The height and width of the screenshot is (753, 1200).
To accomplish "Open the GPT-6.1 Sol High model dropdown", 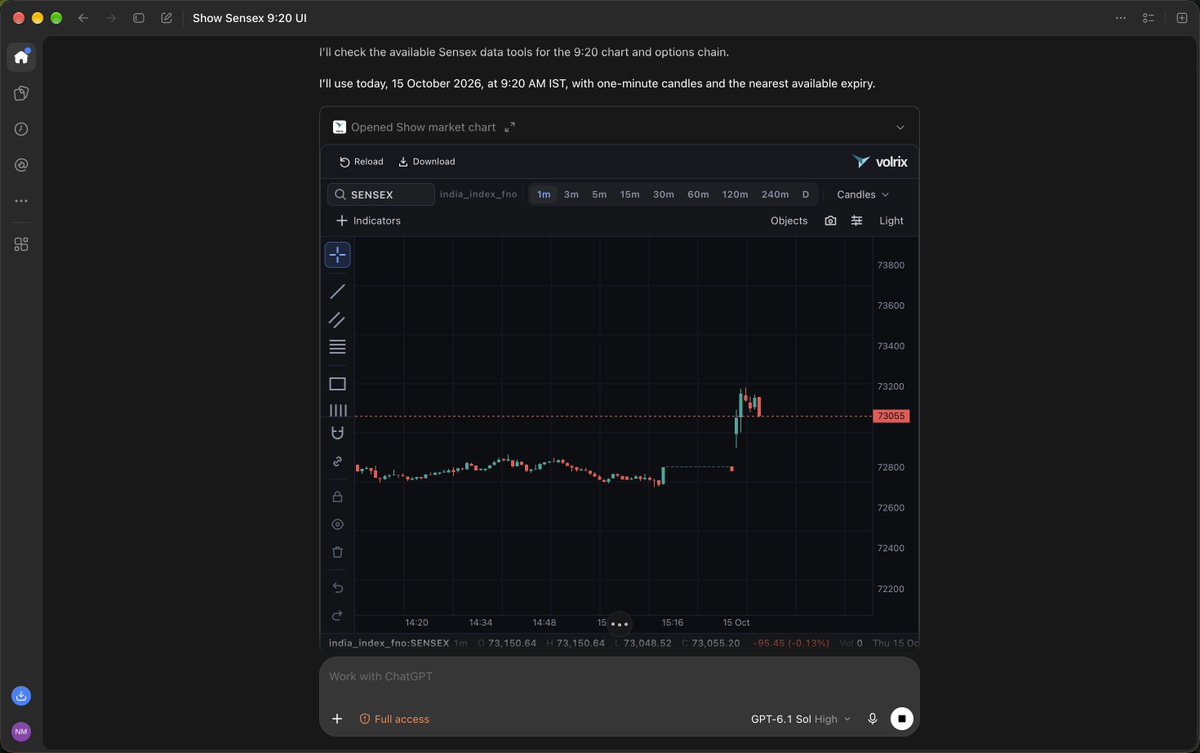I will click(x=801, y=719).
